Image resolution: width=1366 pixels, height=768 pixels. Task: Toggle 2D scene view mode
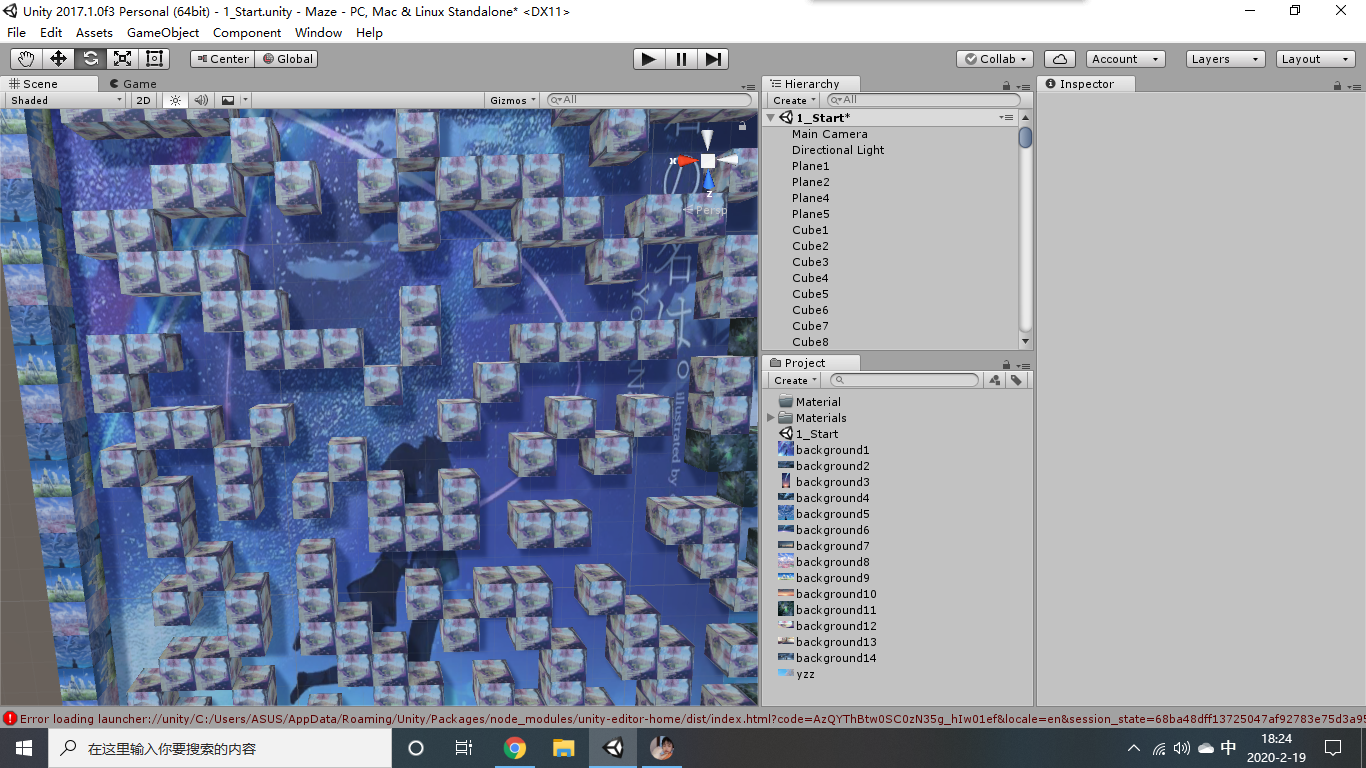click(x=142, y=100)
